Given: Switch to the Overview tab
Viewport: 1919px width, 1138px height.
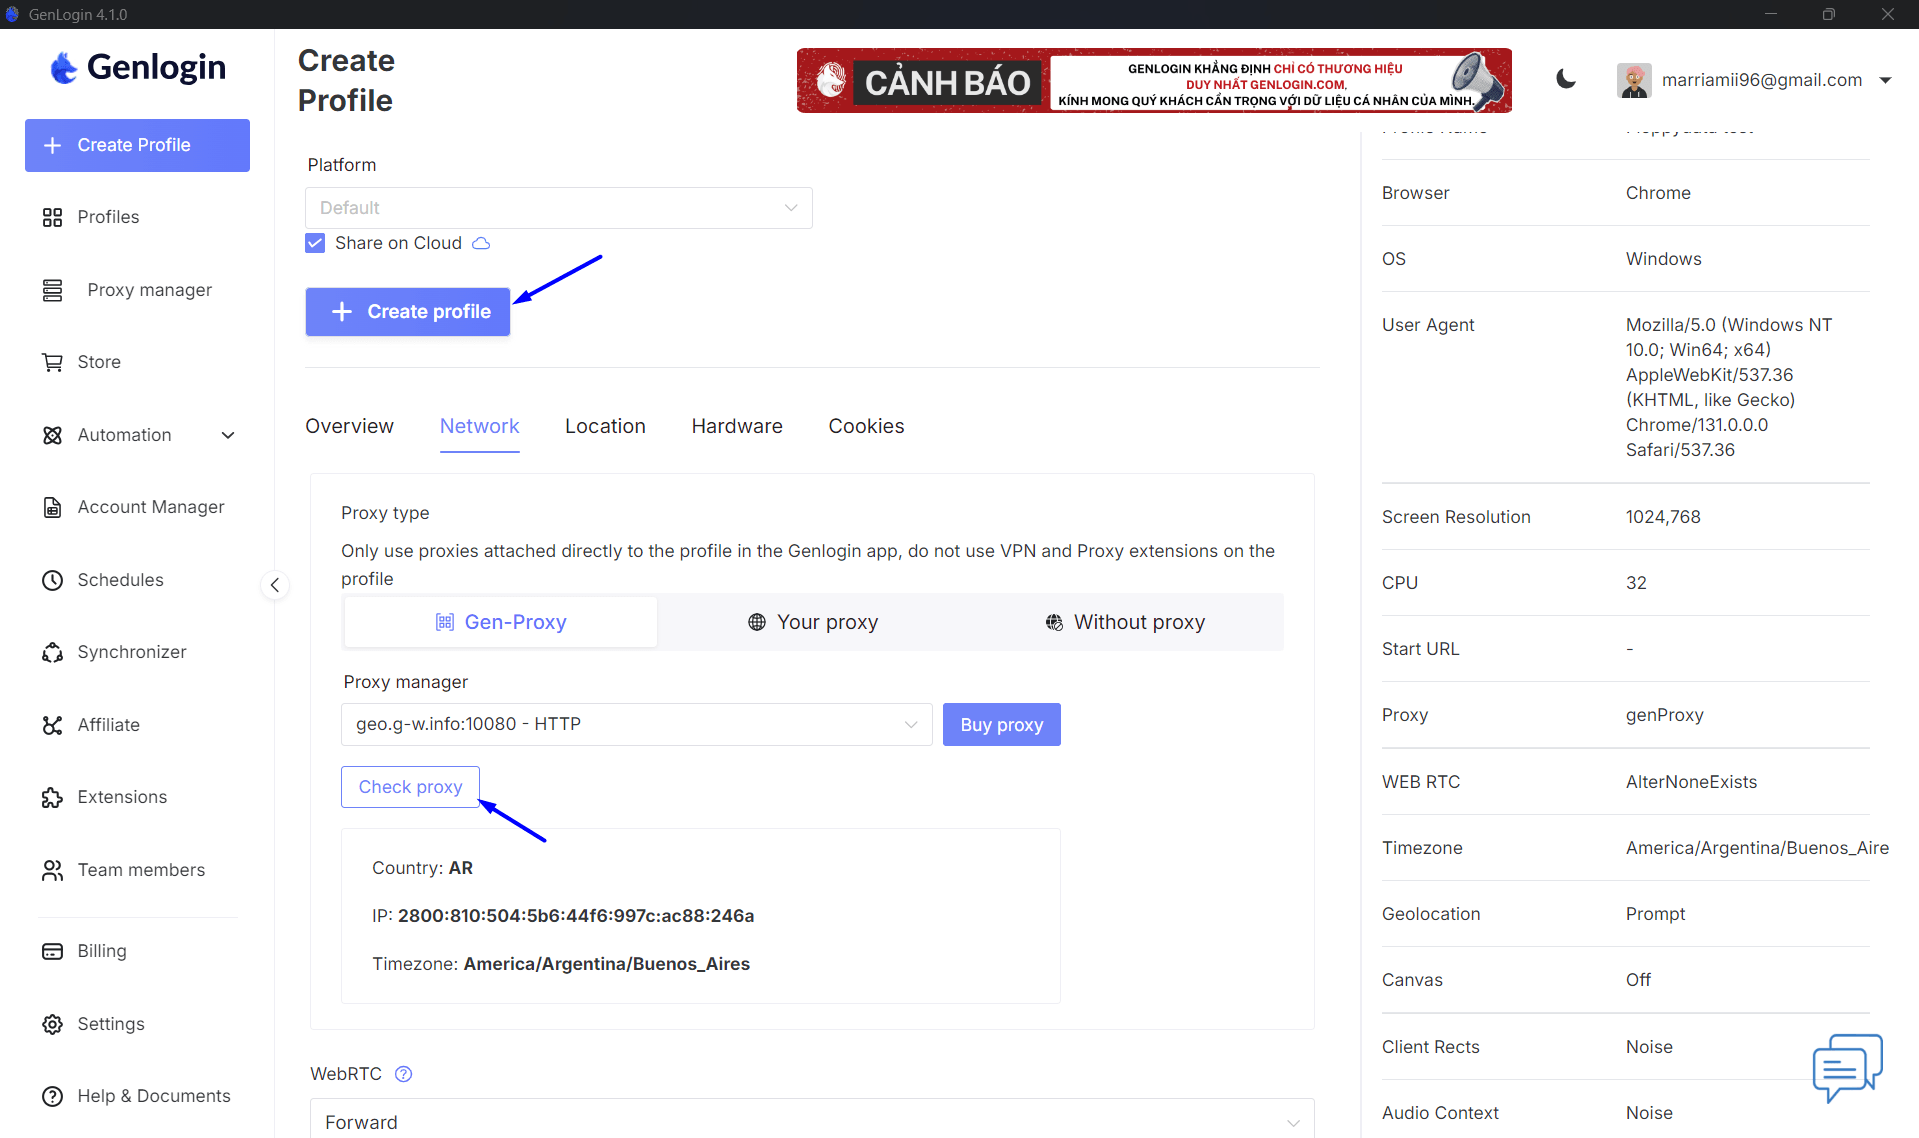Looking at the screenshot, I should pos(349,426).
